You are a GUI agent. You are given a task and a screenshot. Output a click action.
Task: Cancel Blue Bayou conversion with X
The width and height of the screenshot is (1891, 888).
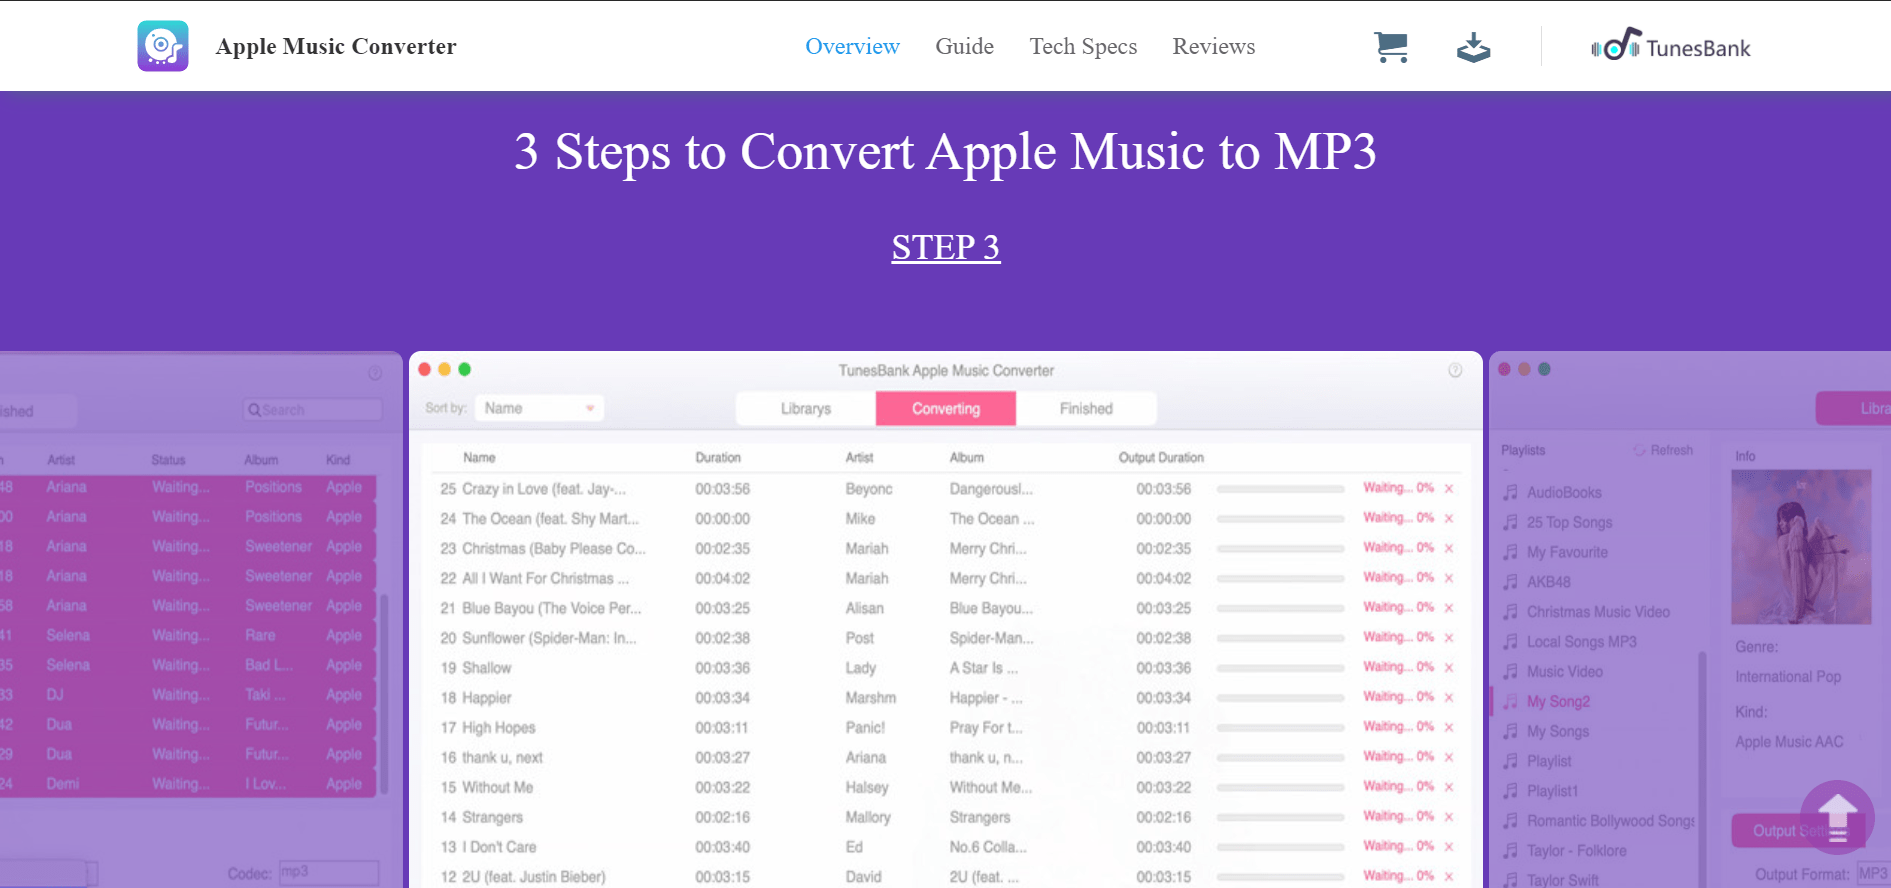point(1449,608)
